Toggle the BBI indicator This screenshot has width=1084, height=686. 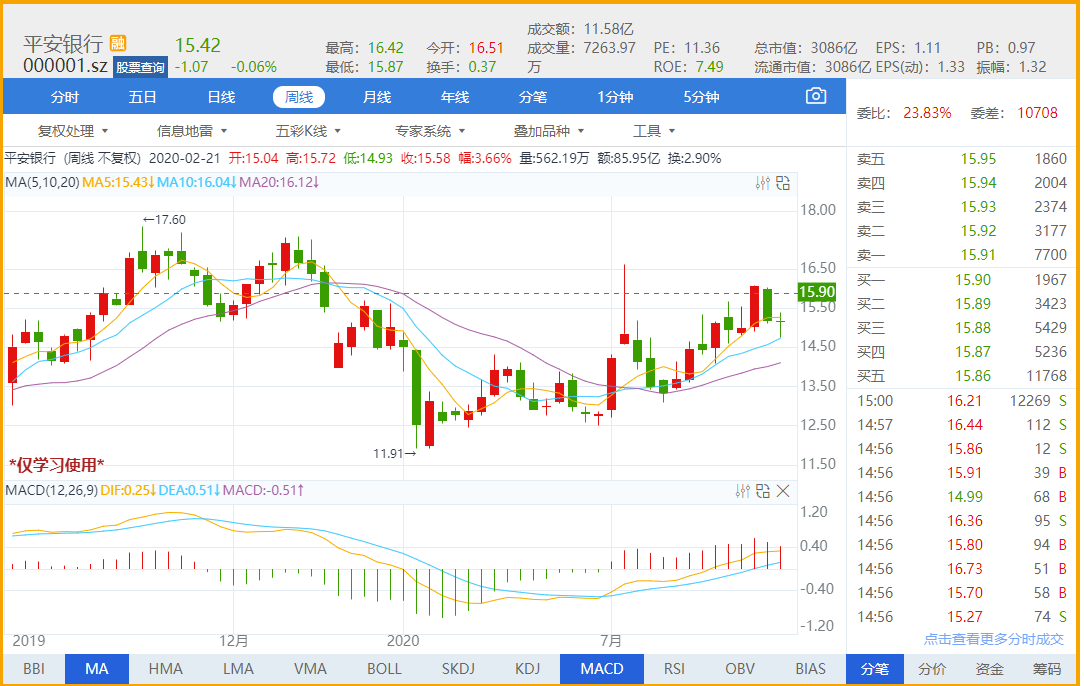click(34, 669)
